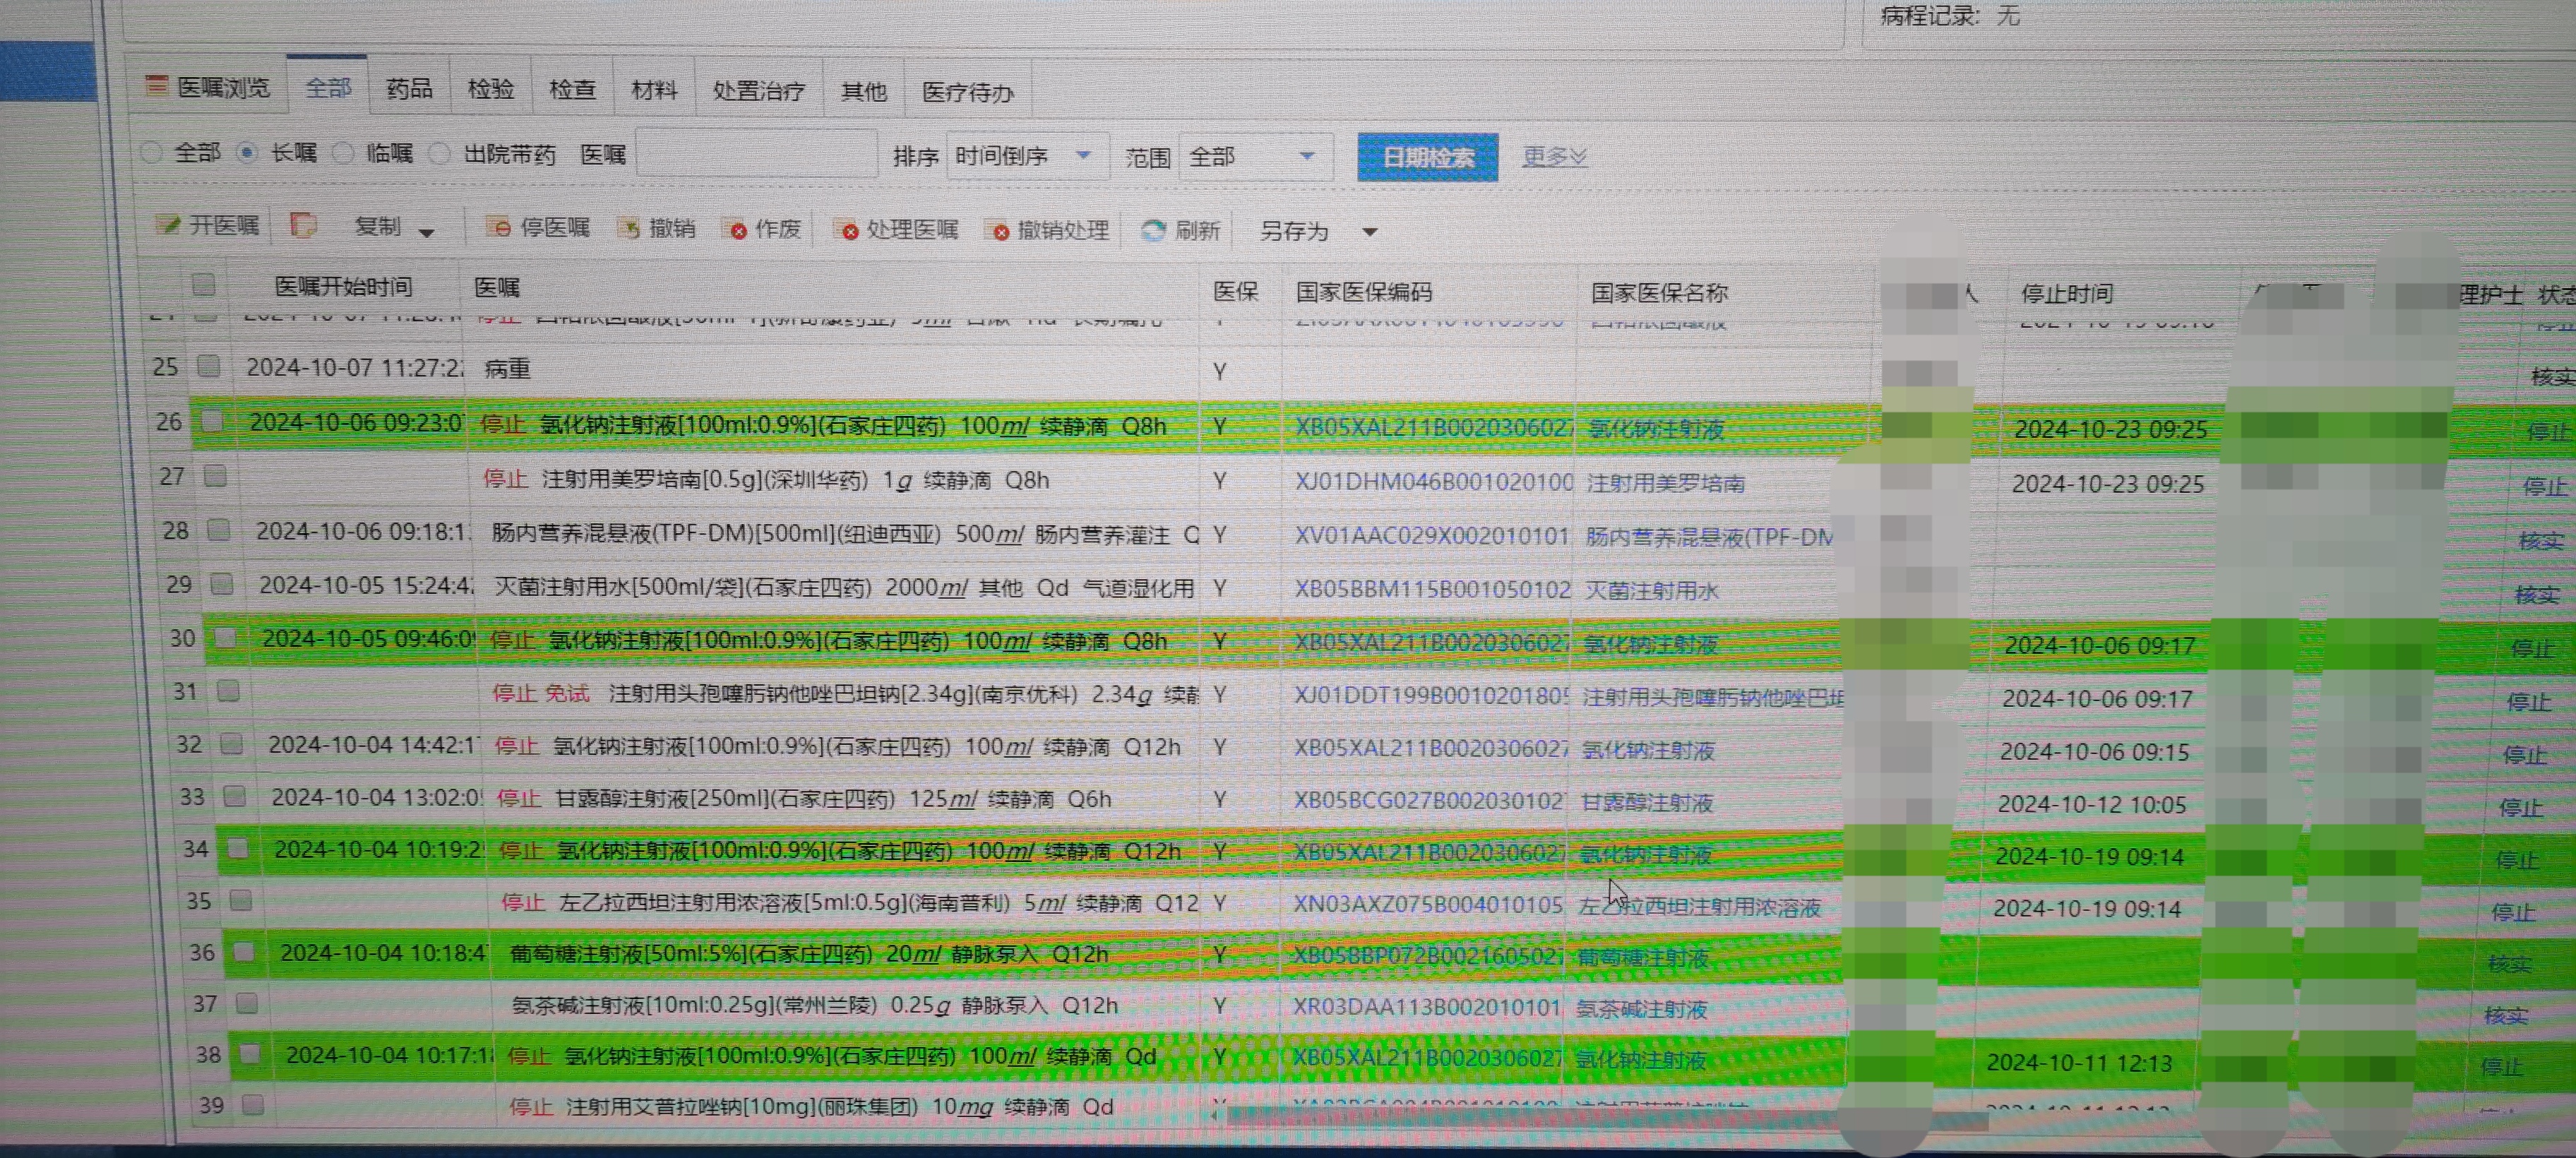Screen dimensions: 2576x1158
Task: Click stop time 2024-10-12 10:05
Action: 2091,804
